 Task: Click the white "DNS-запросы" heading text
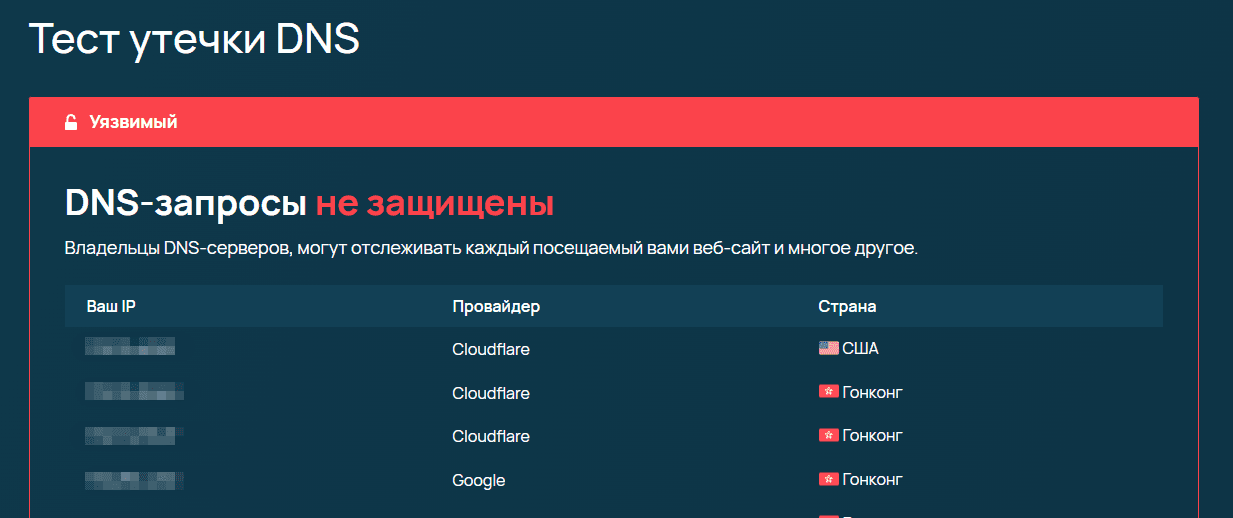185,204
